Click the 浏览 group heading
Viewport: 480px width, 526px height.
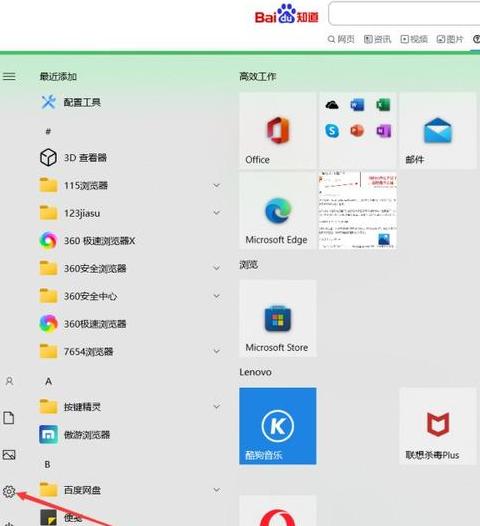pyautogui.click(x=249, y=265)
